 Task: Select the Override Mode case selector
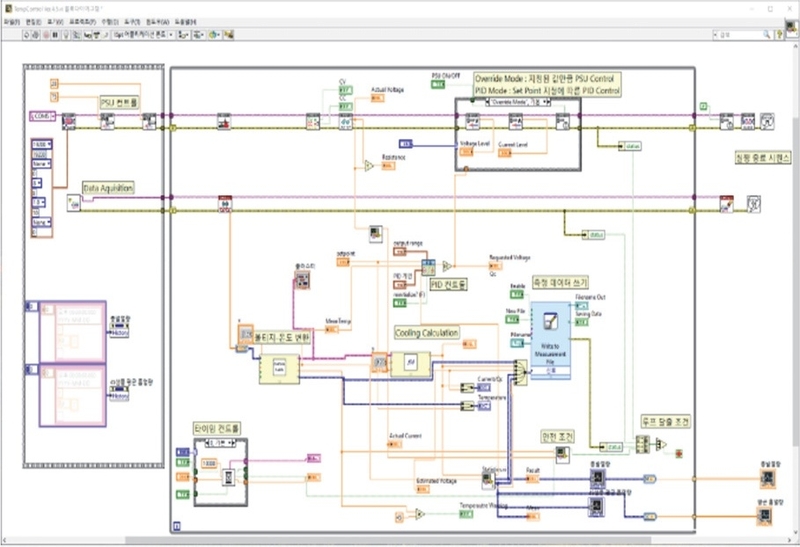tap(518, 101)
